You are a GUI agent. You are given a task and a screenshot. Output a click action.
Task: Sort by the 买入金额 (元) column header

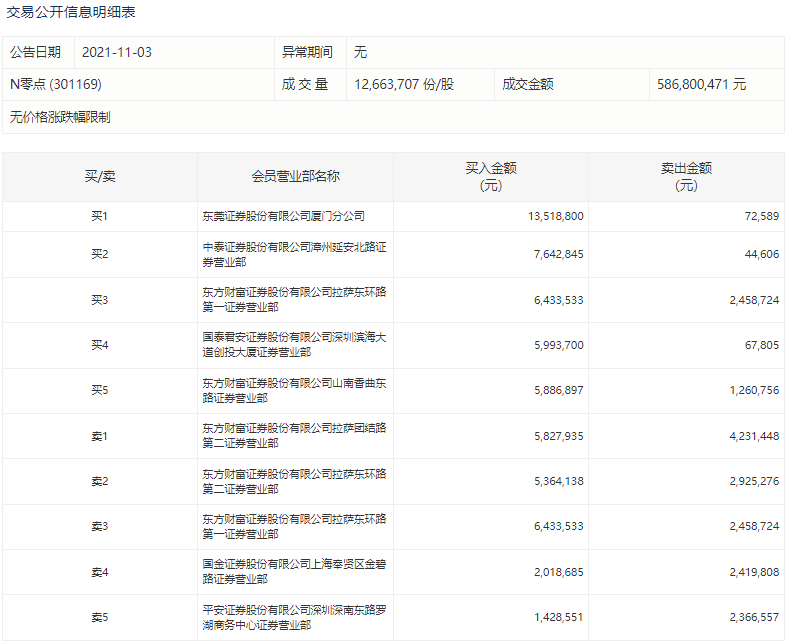(x=490, y=176)
